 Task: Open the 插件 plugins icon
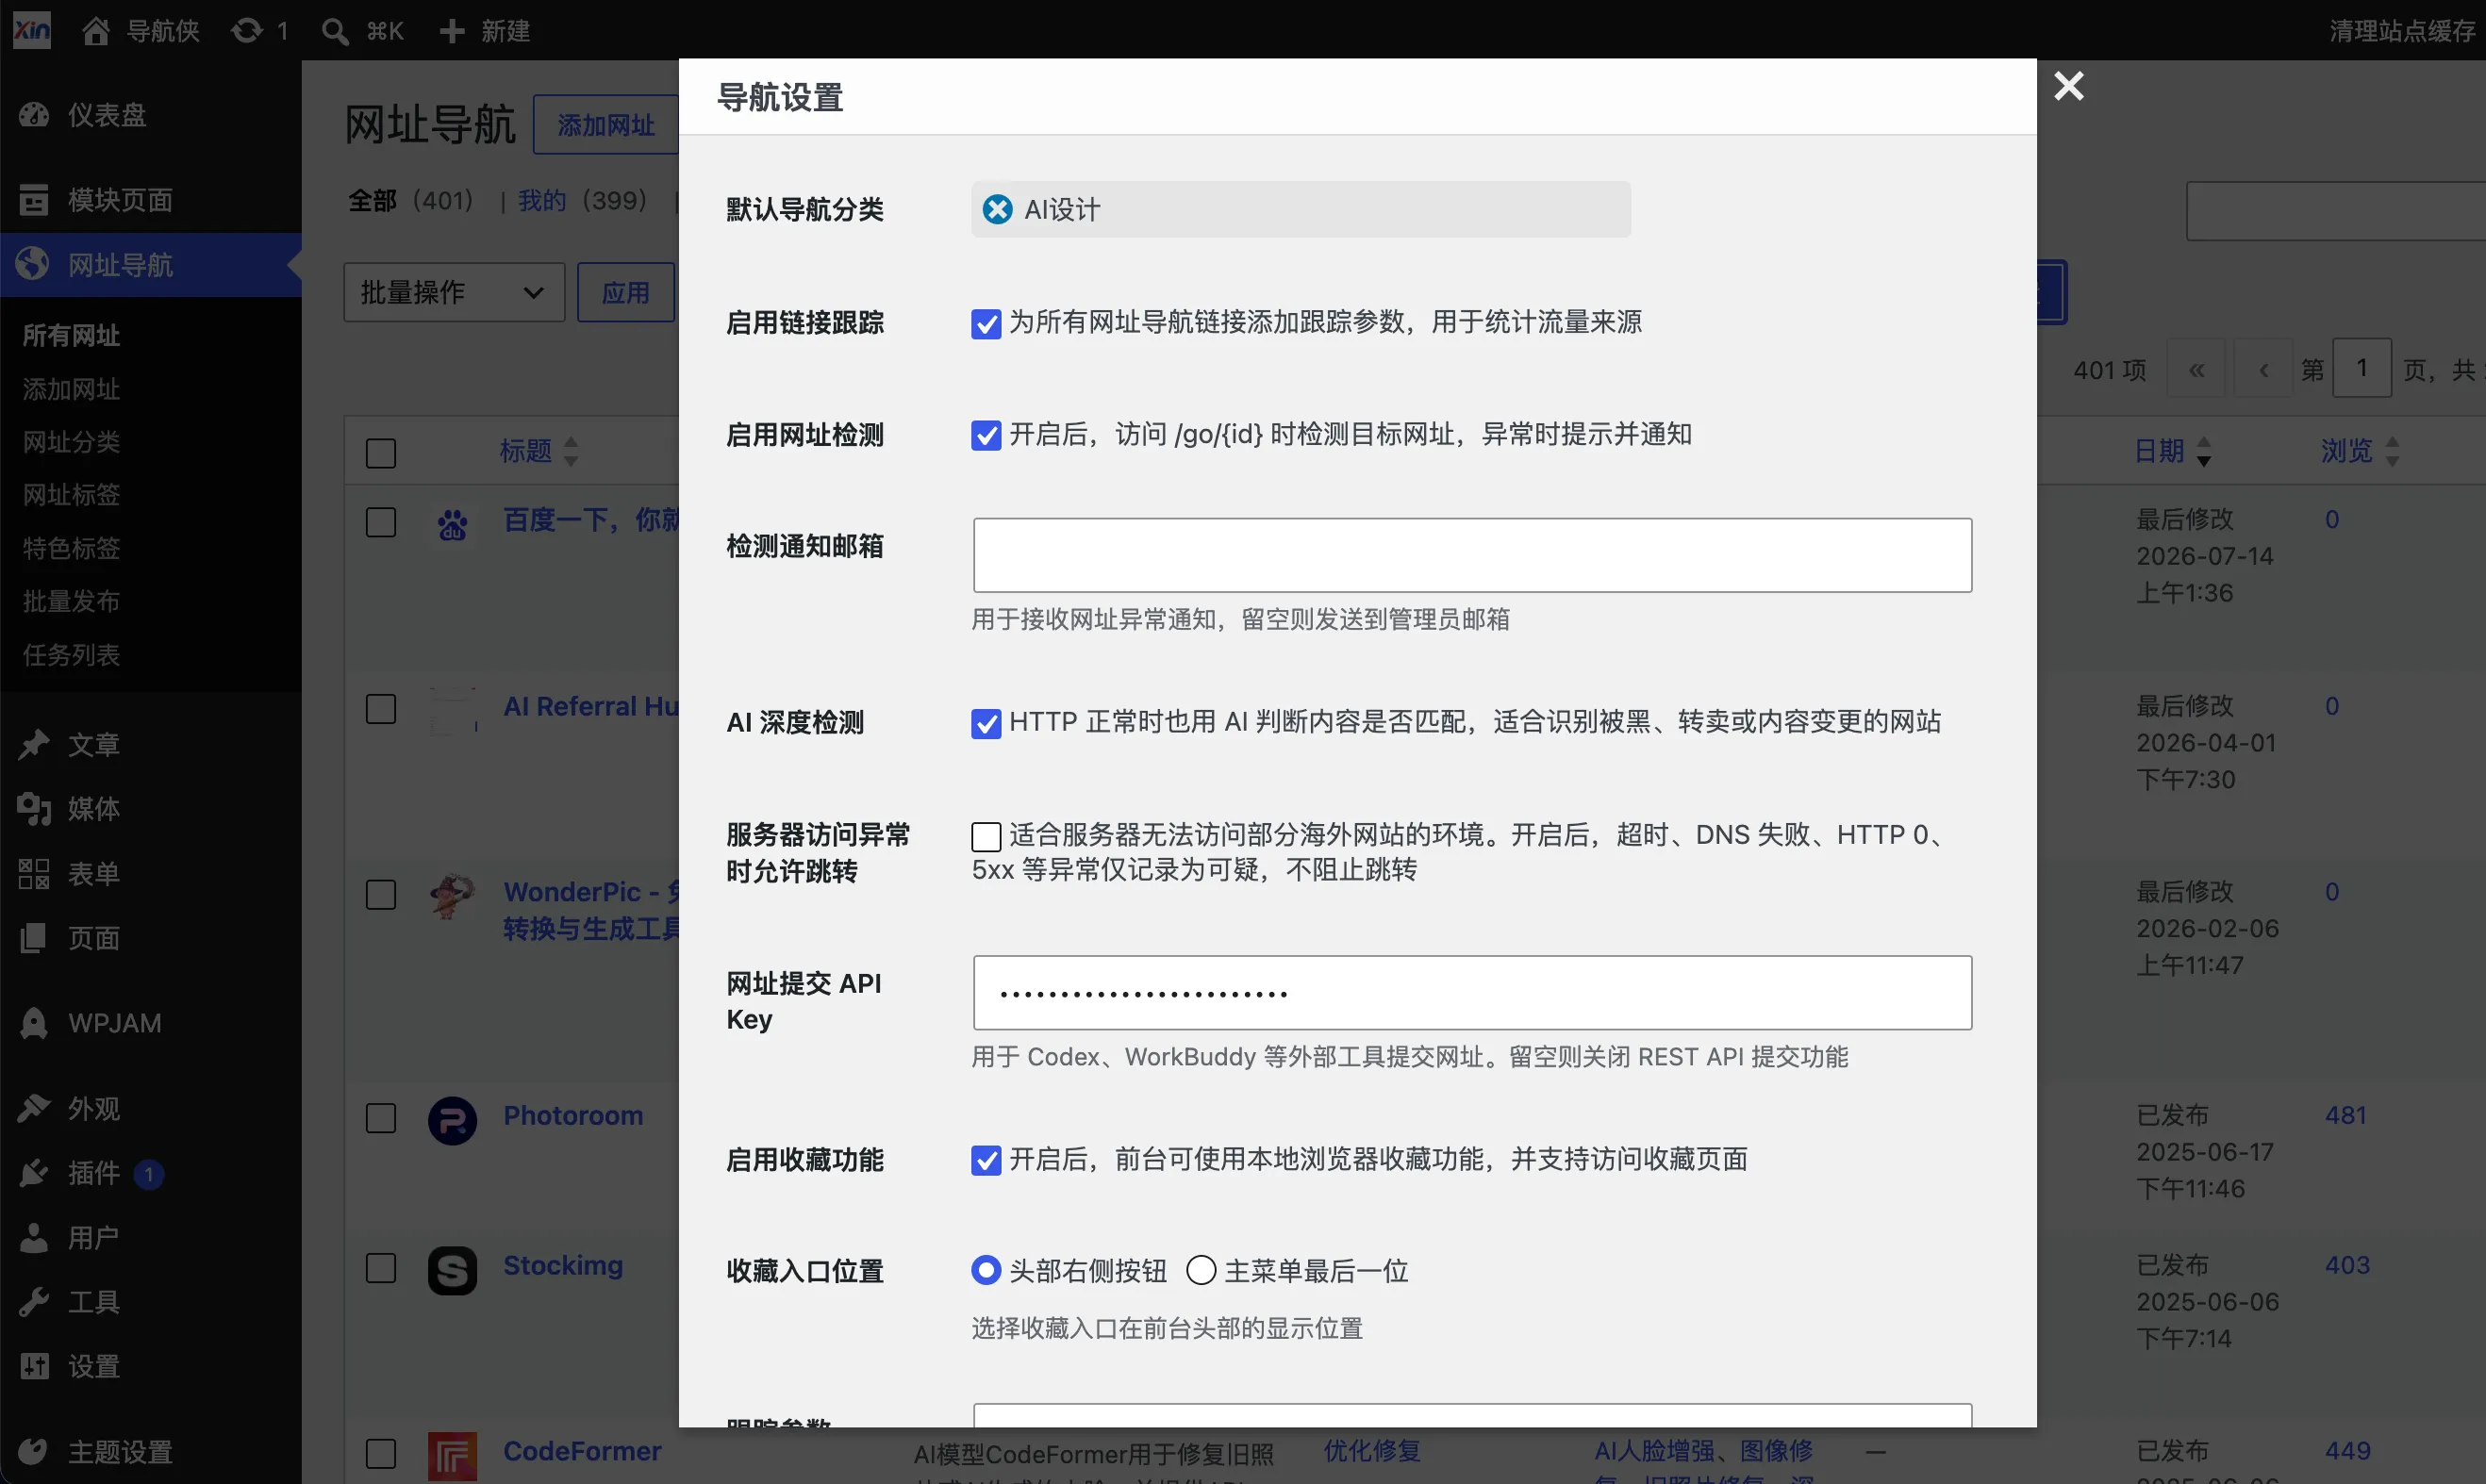click(x=33, y=1172)
